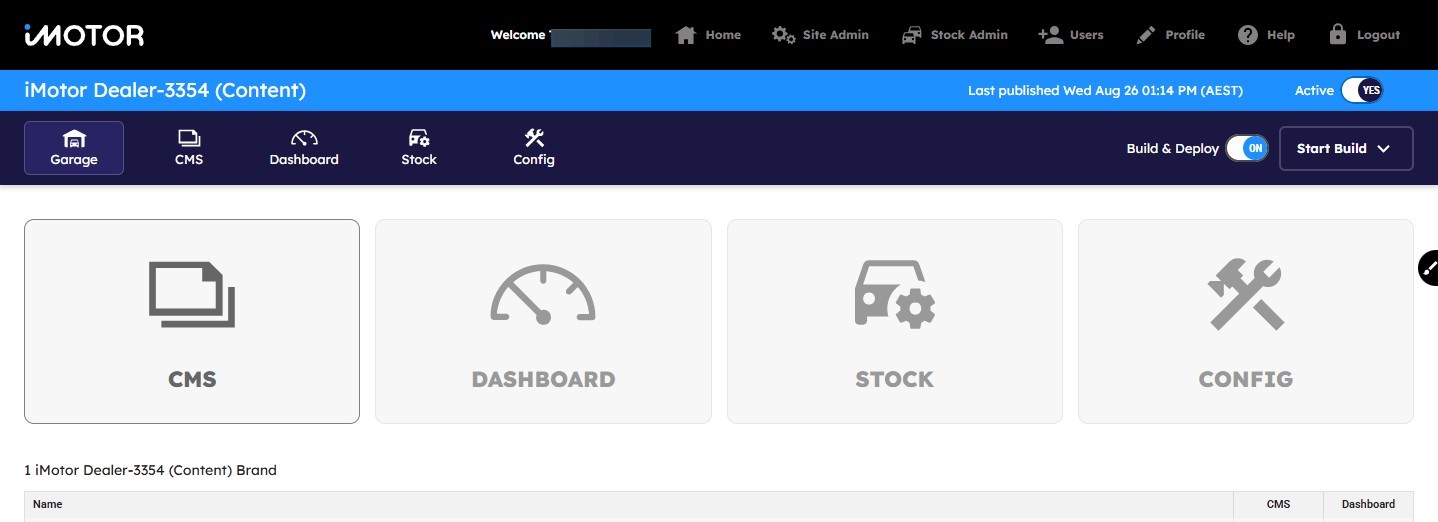Image resolution: width=1438 pixels, height=522 pixels.
Task: Open the large DASHBOARD card
Action: [x=543, y=321]
